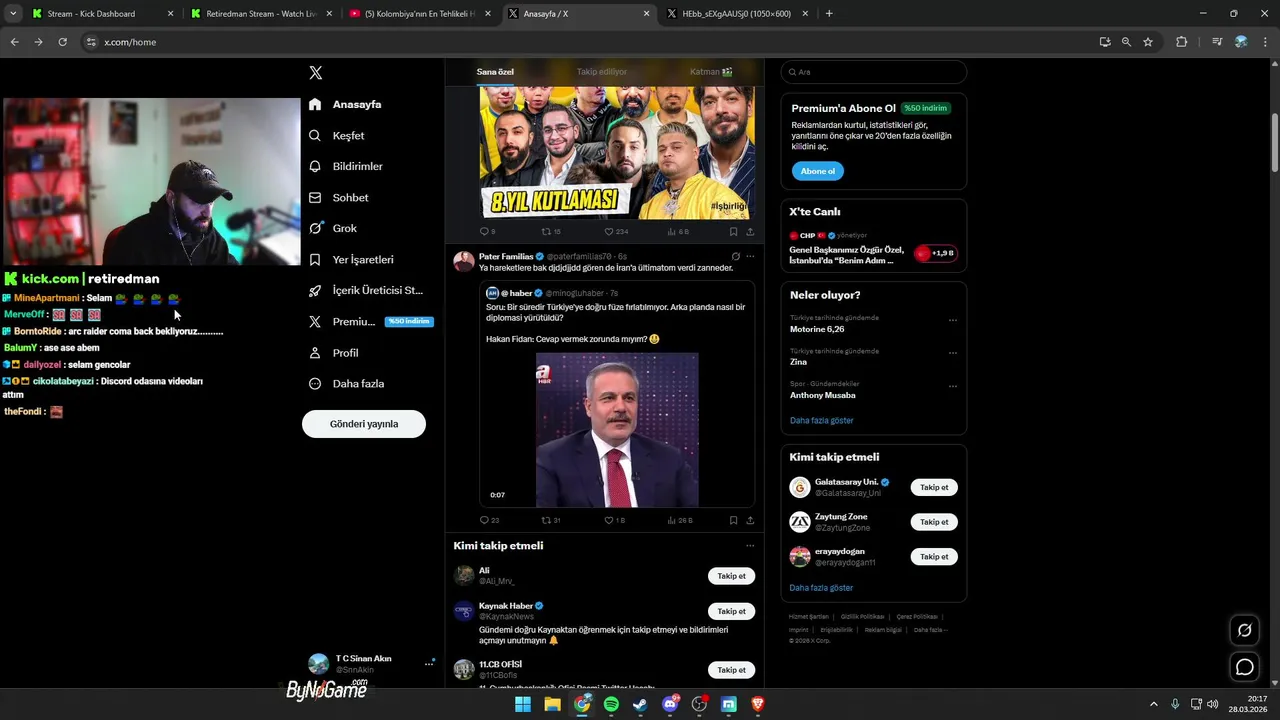This screenshot has width=1280, height=720.
Task: Open options for Motorine 6,26 trend
Action: tap(953, 321)
